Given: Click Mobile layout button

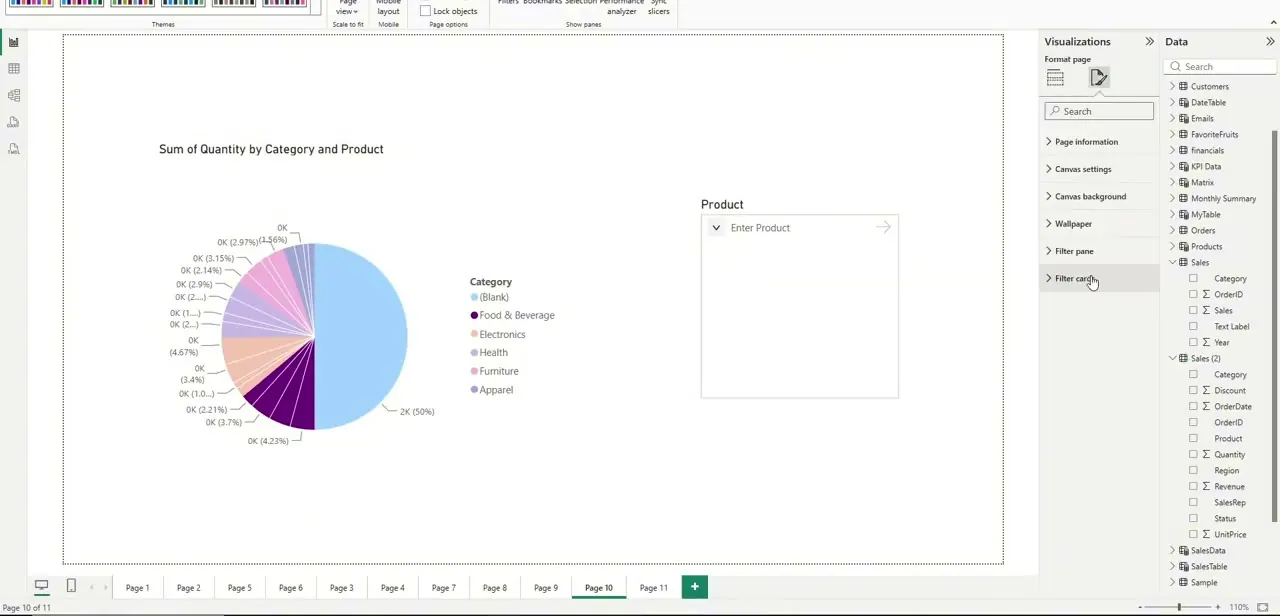Looking at the screenshot, I should coord(388,6).
